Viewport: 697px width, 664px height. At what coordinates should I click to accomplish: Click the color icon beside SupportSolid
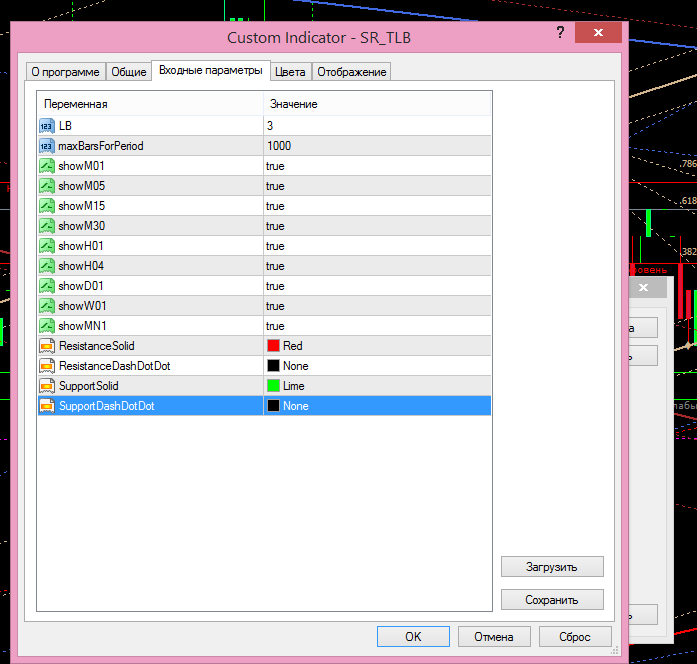(x=47, y=386)
